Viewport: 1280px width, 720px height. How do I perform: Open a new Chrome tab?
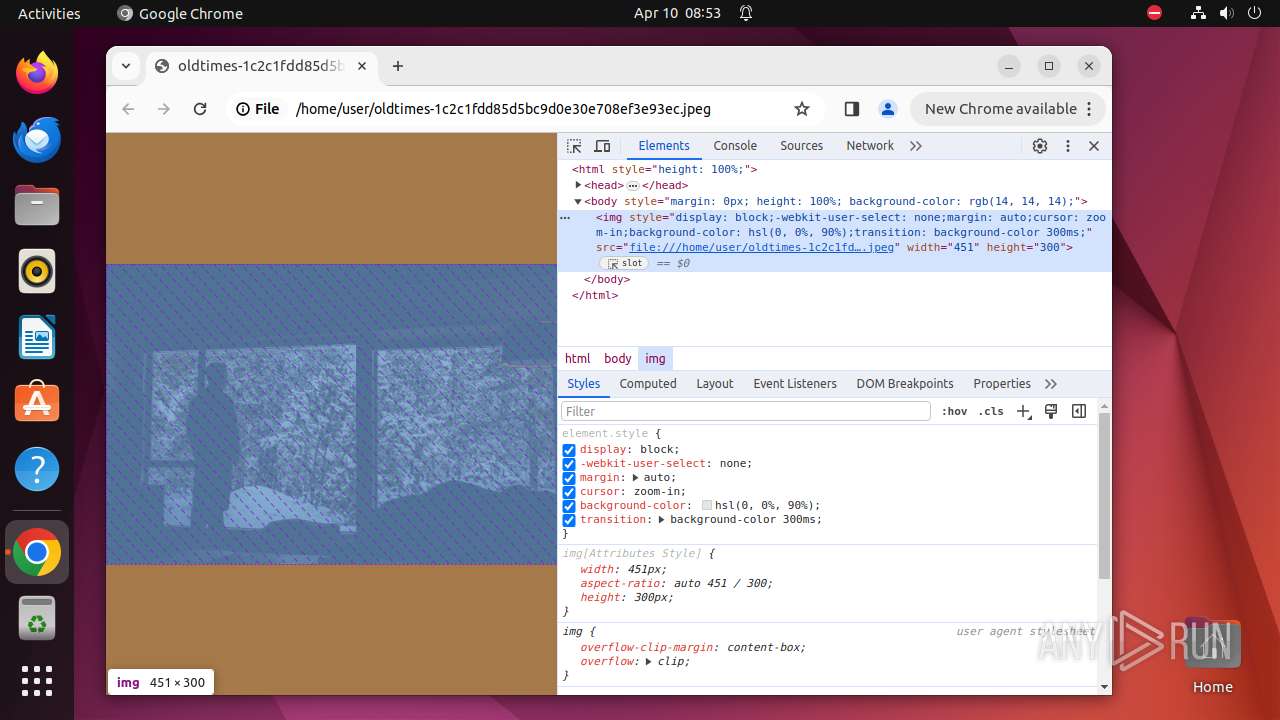pyautogui.click(x=398, y=66)
